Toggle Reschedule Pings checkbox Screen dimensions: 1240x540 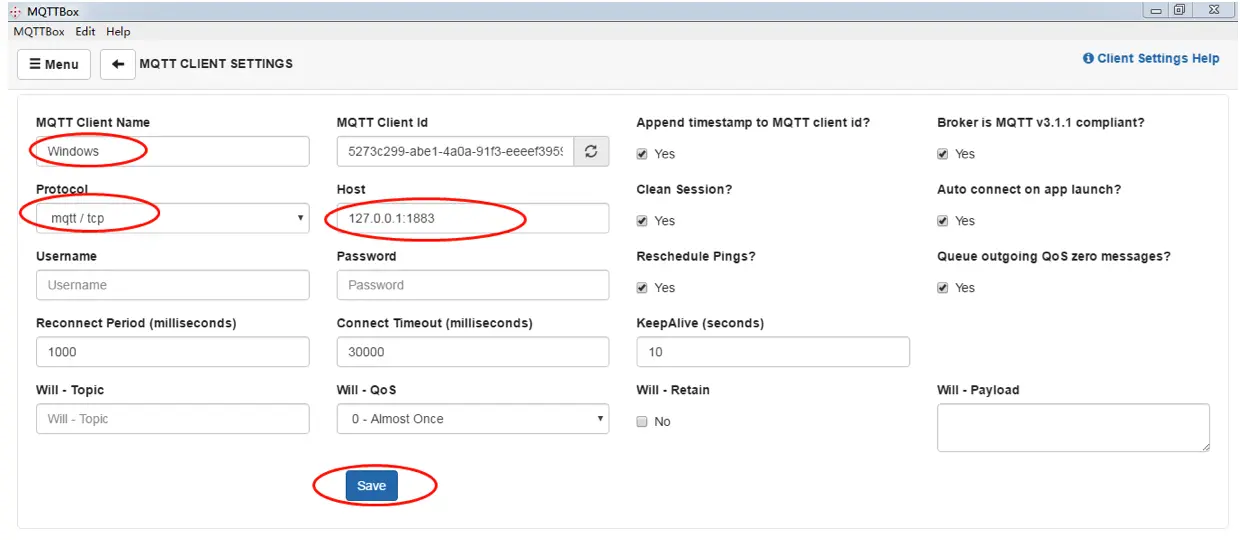[643, 288]
